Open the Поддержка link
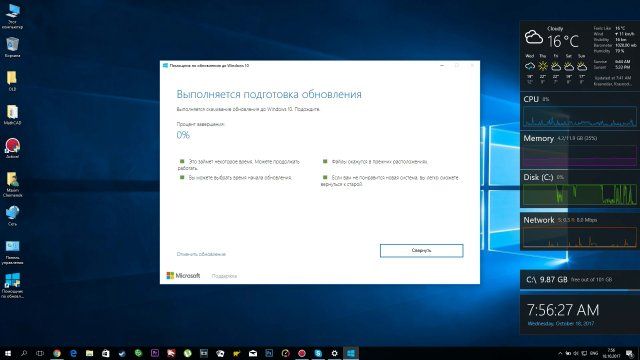The width and height of the screenshot is (640, 360). point(224,276)
